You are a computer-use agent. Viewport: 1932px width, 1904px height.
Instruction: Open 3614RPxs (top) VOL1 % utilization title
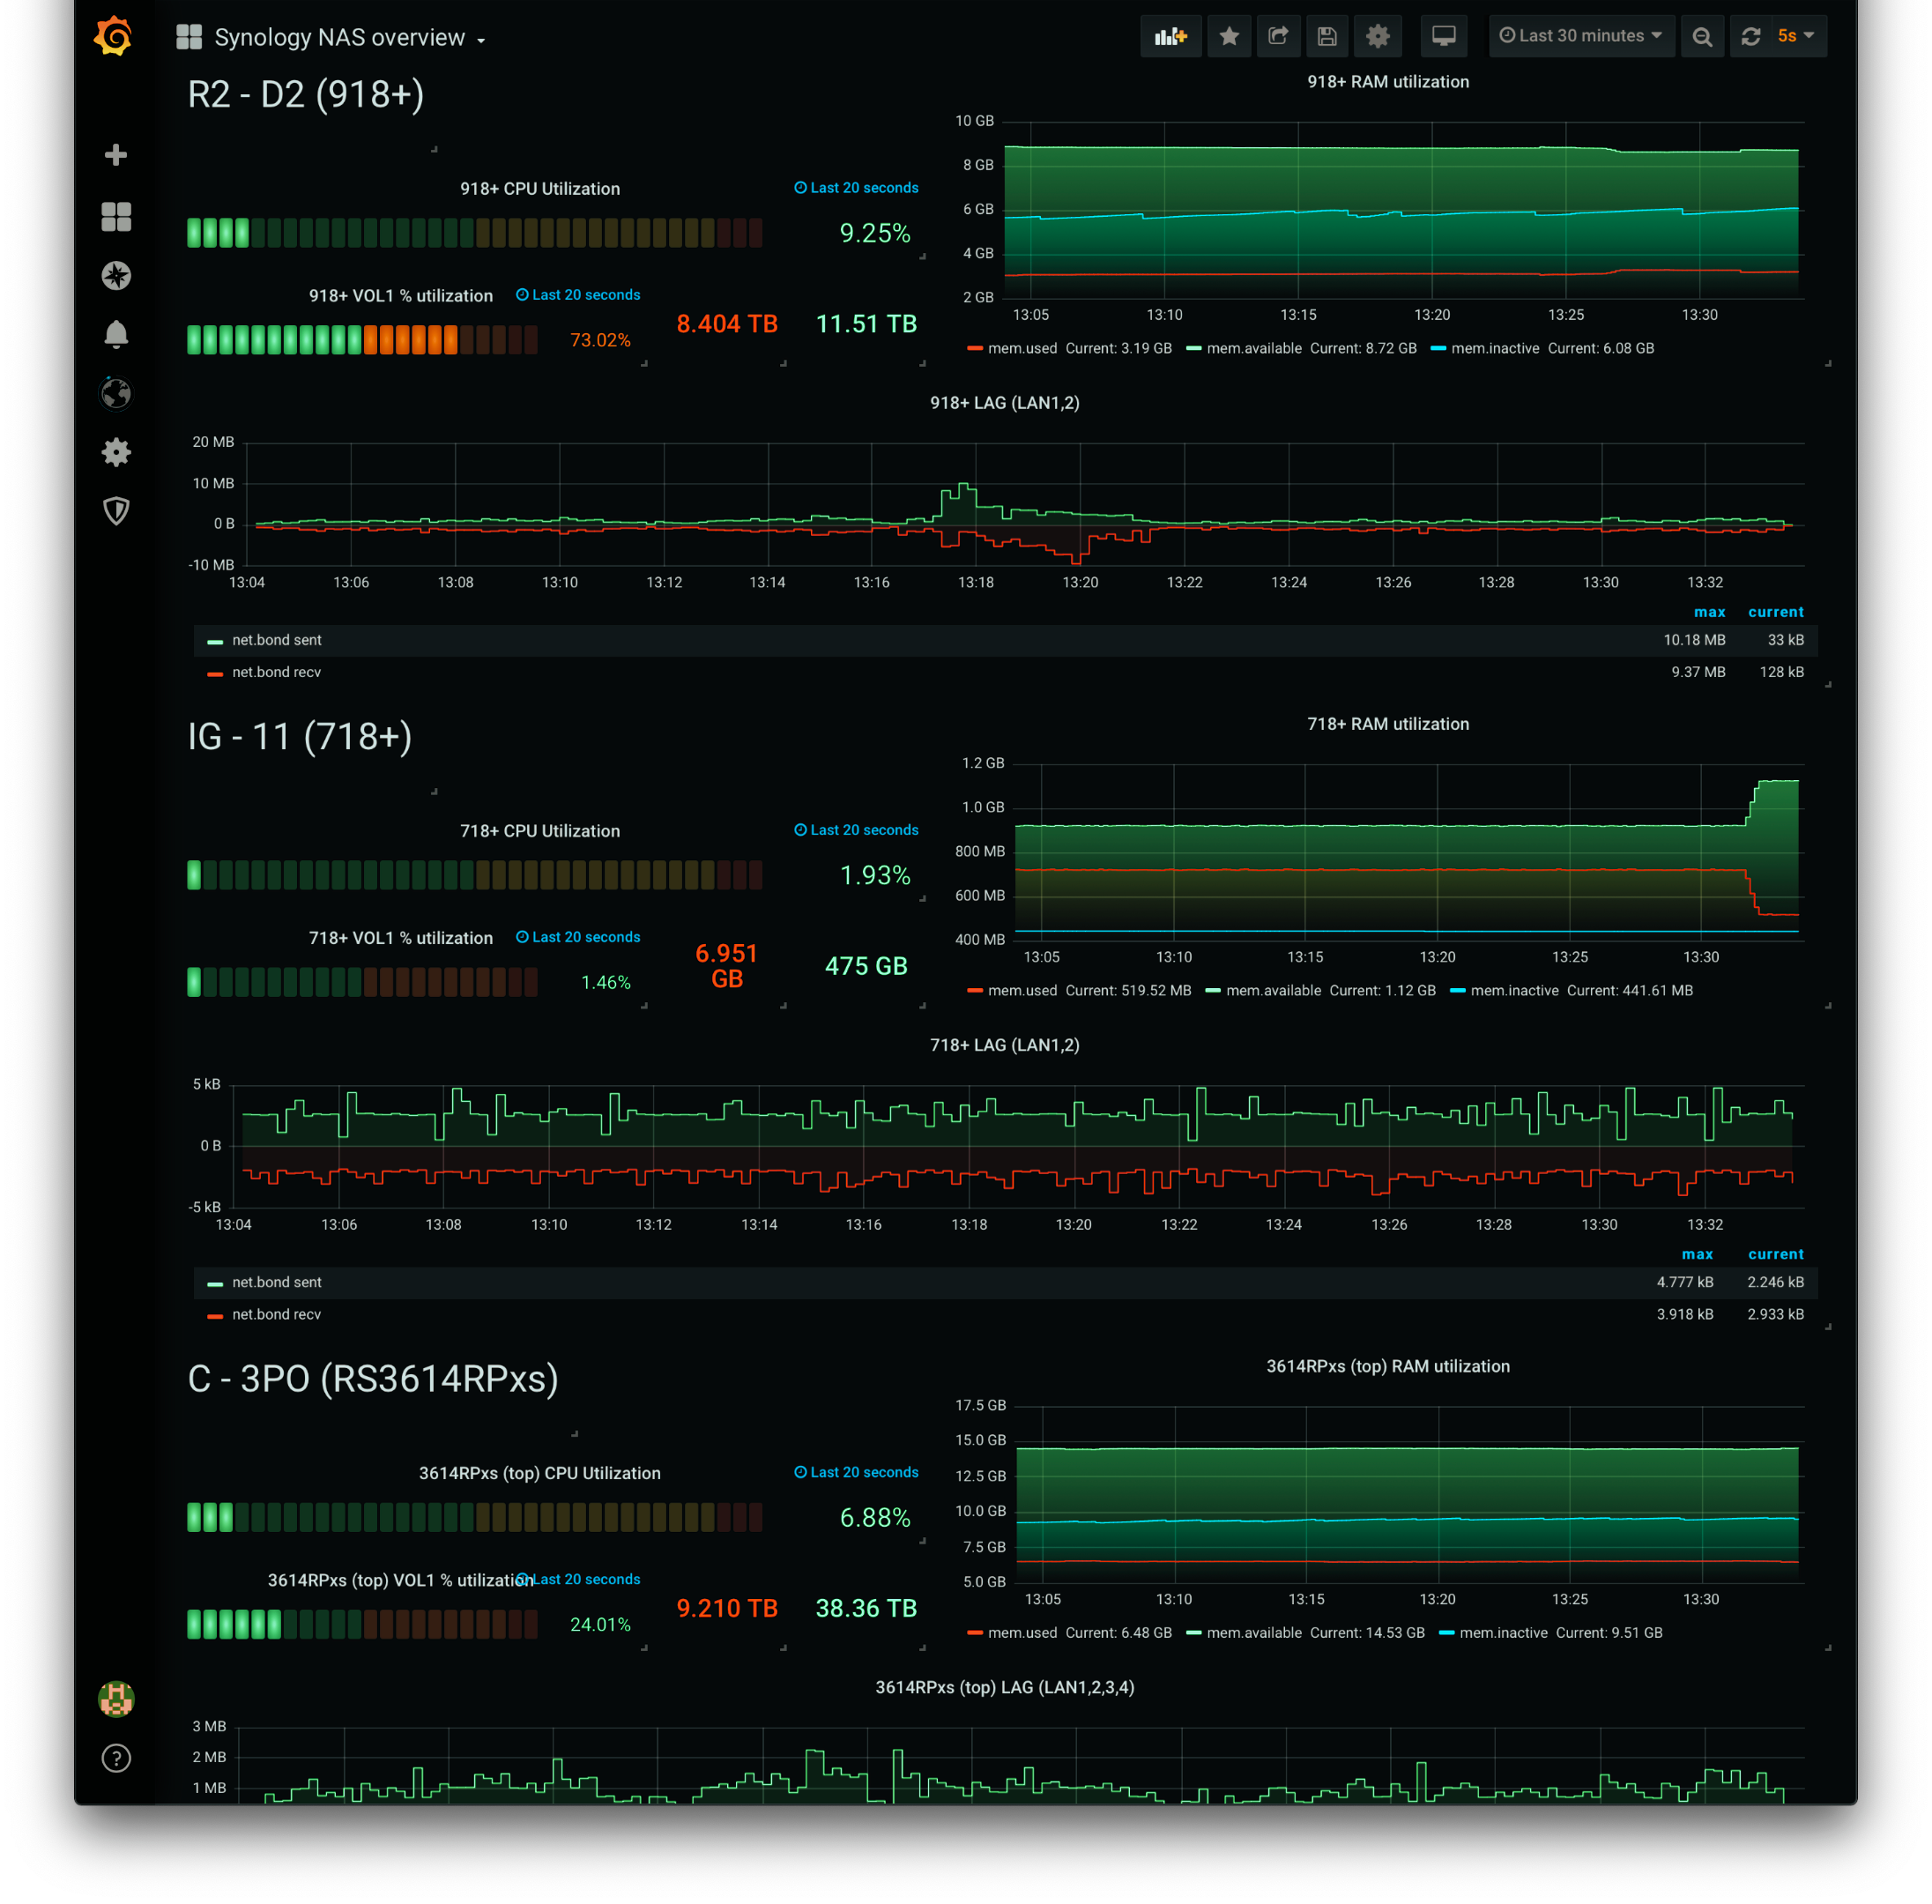(400, 1580)
